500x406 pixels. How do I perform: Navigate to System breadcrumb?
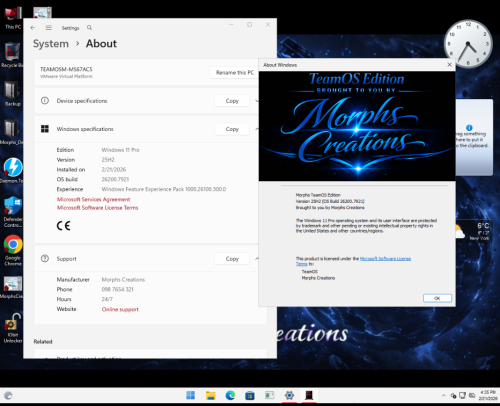click(x=51, y=44)
